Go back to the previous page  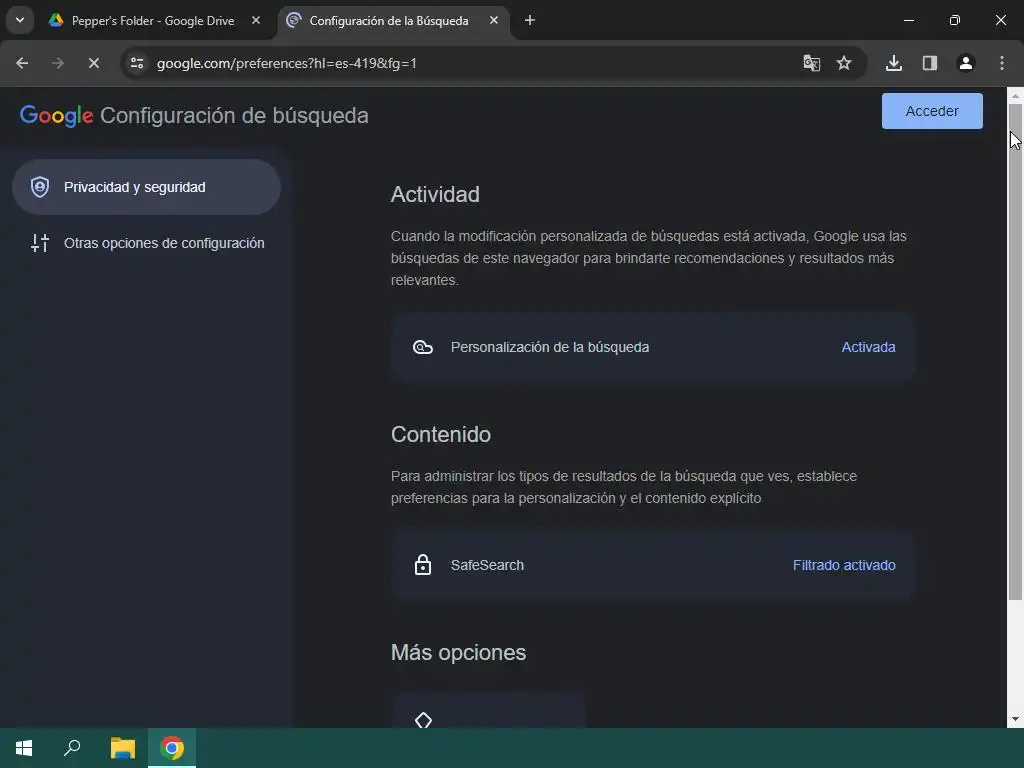[x=22, y=63]
